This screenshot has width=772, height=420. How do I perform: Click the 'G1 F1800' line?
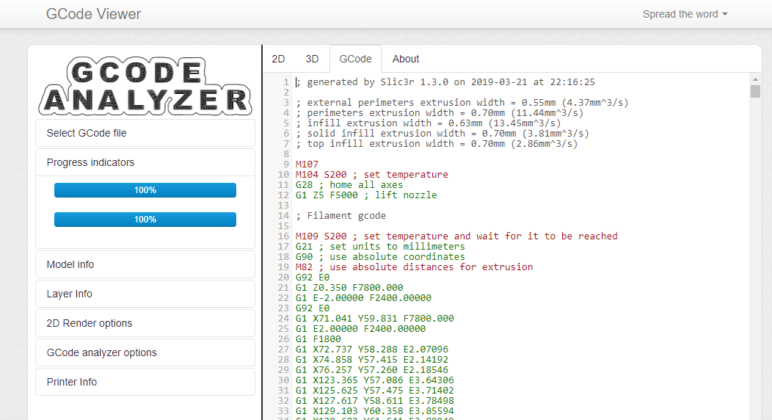[318, 339]
